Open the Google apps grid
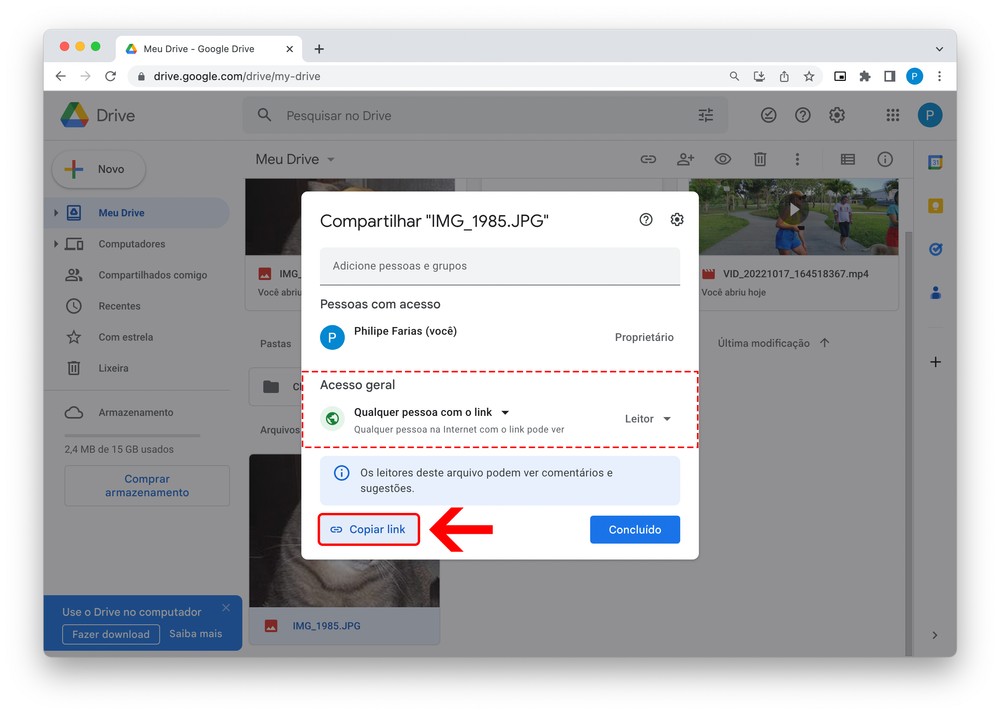The width and height of the screenshot is (1000, 714). pyautogui.click(x=893, y=115)
